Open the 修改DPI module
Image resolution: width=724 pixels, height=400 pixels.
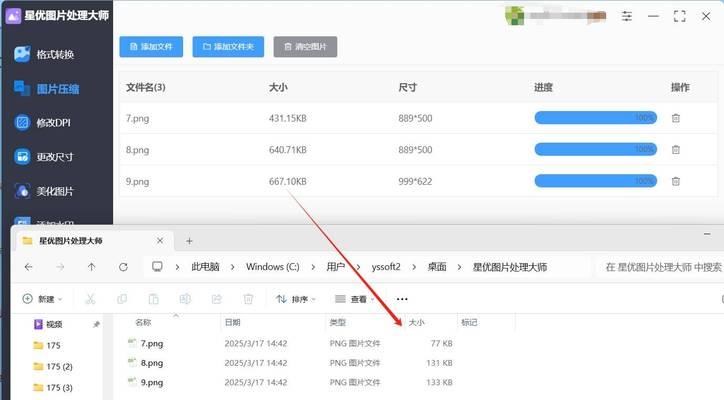42,123
